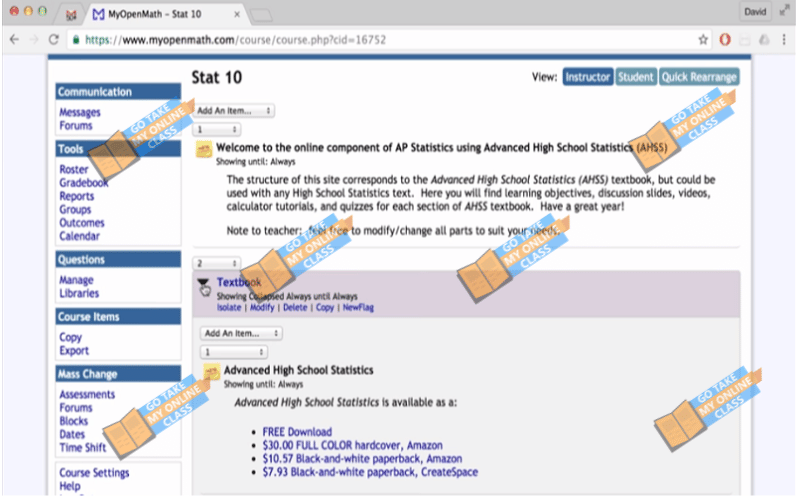This screenshot has width=800, height=500.
Task: Click the browser back arrow
Action: tap(14, 40)
